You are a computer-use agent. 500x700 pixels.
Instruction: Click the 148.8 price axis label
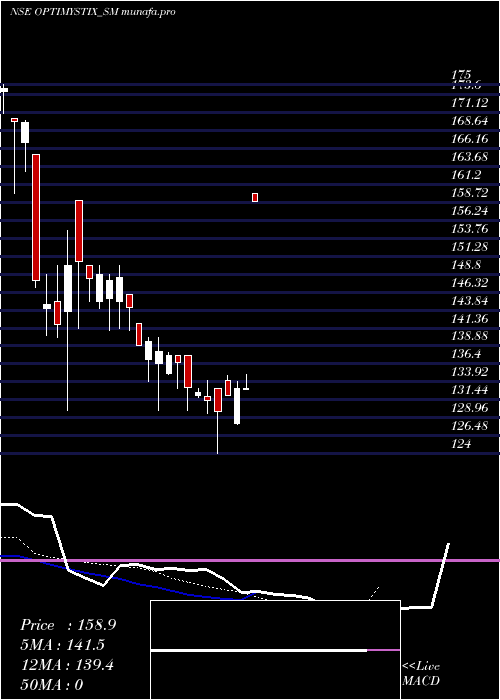click(467, 265)
